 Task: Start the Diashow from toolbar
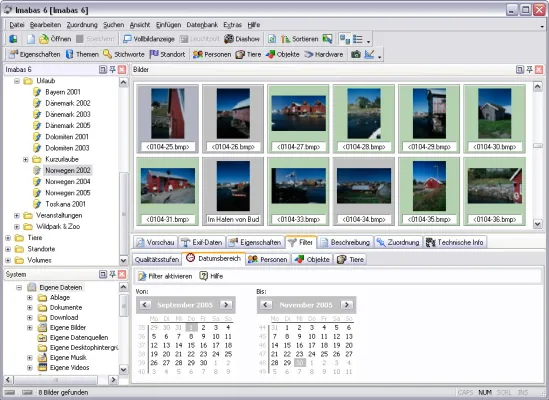[242, 39]
